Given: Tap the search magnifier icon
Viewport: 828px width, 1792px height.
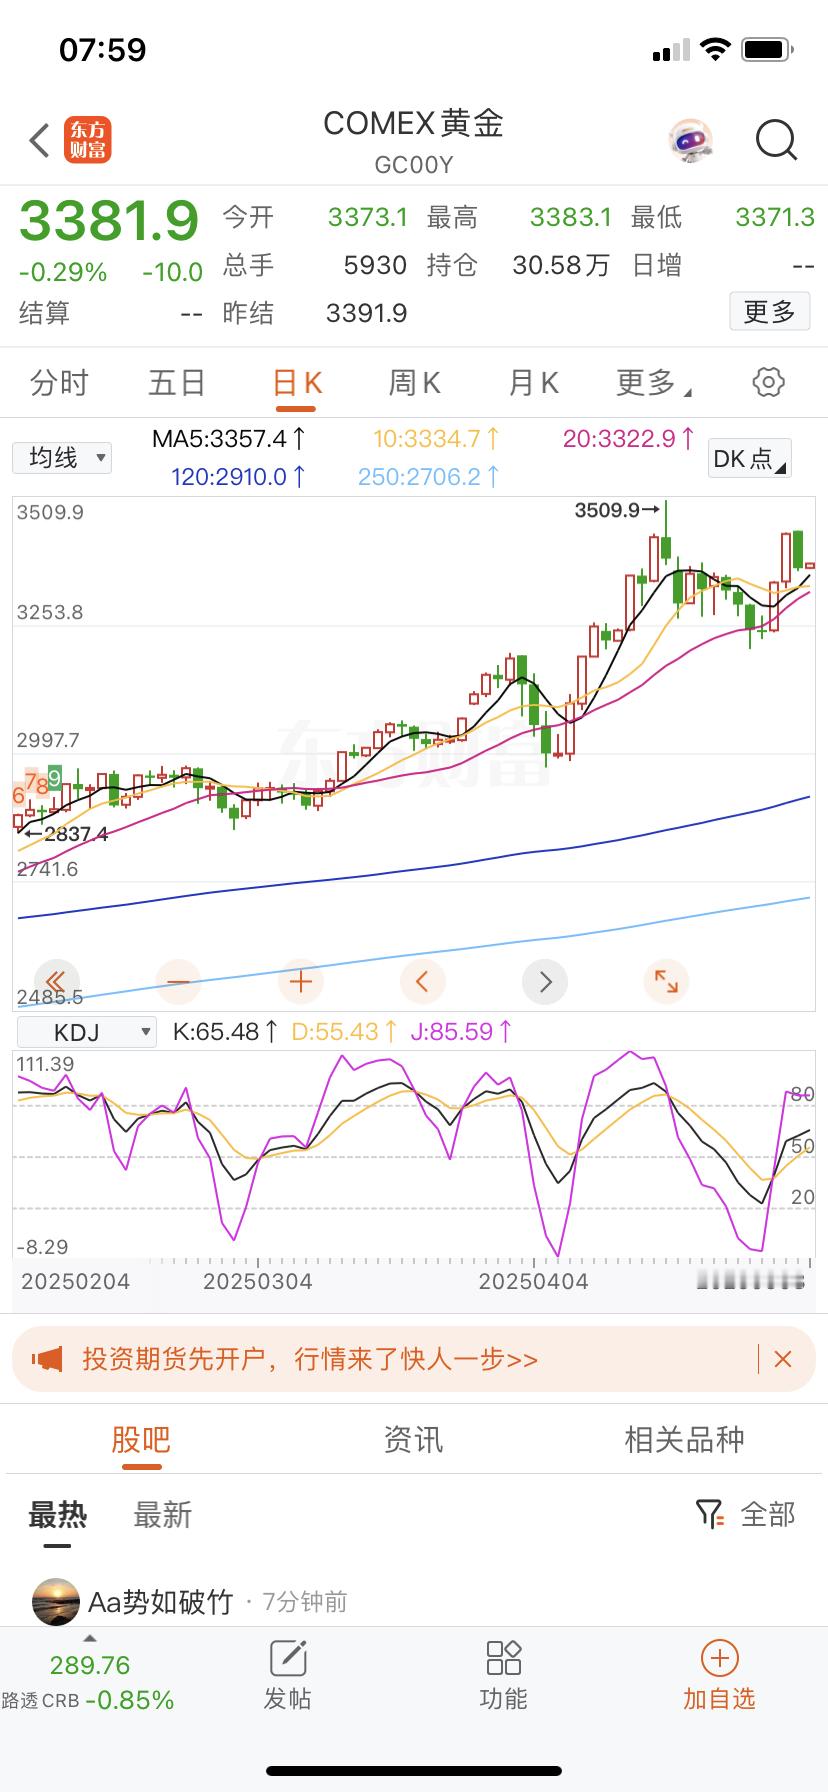Looking at the screenshot, I should 776,141.
